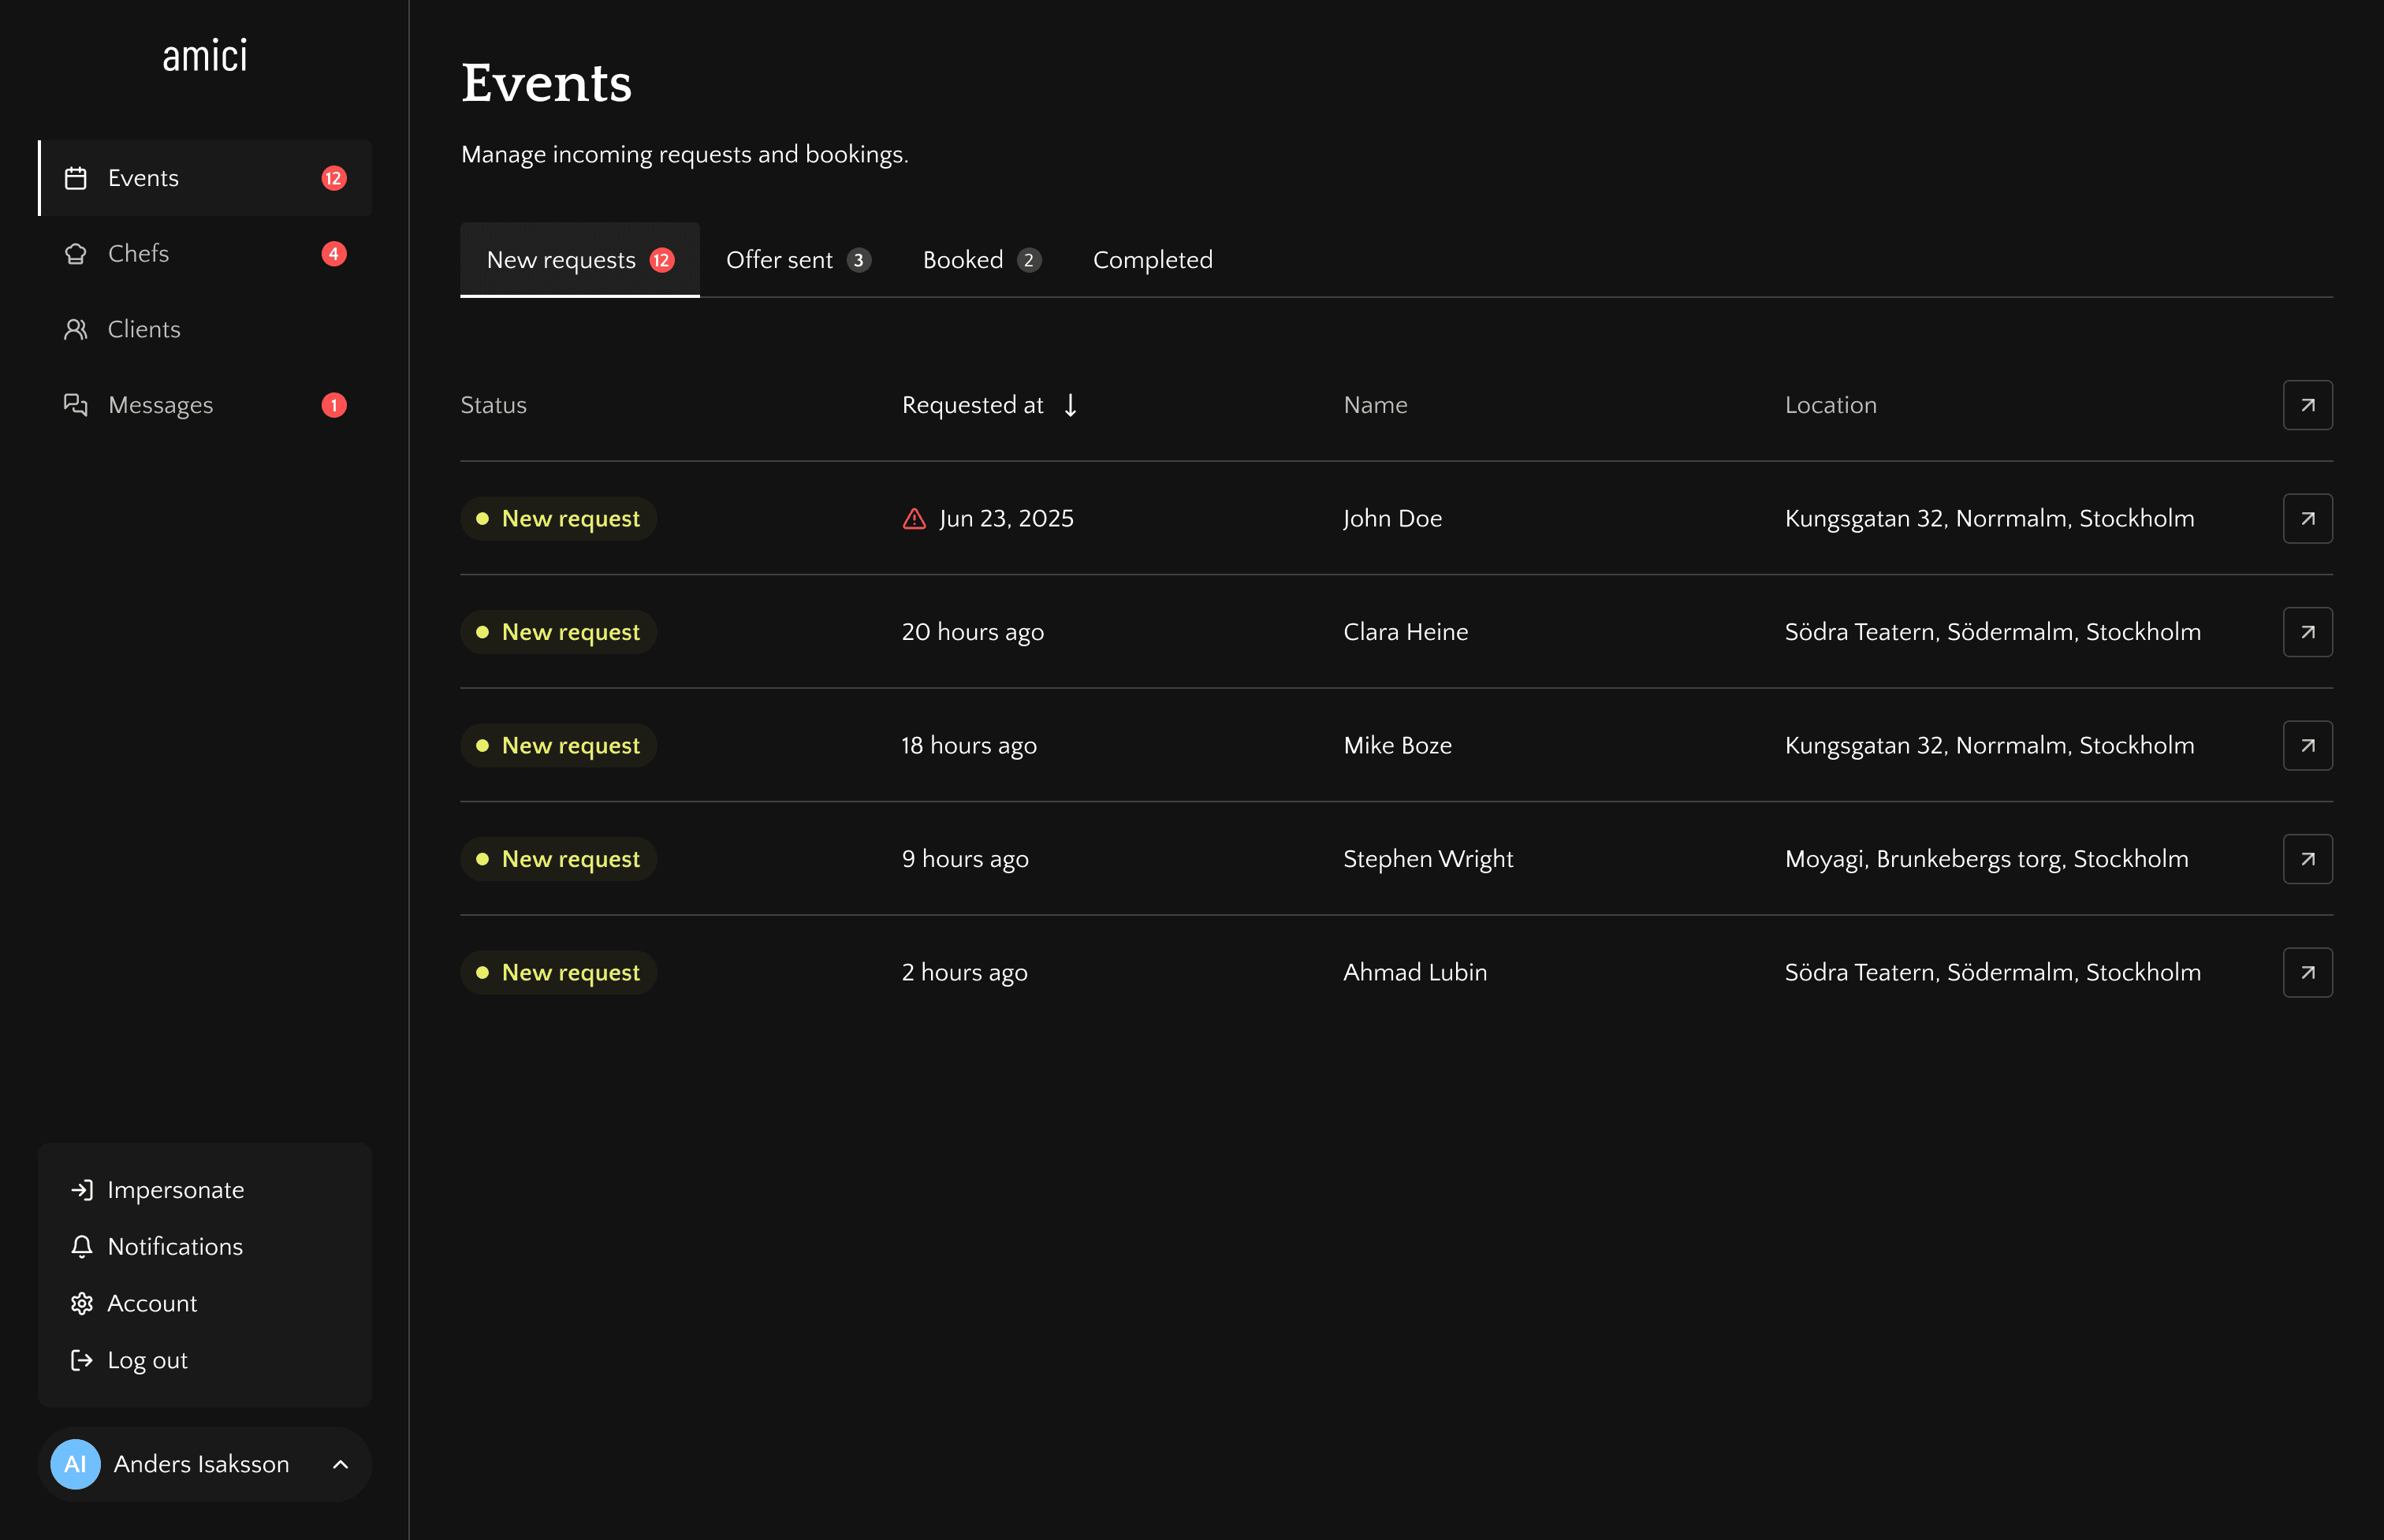Screen dimensions: 2384x1540
Task: Click the New request status for Ahmad Lubin
Action: click(x=558, y=972)
